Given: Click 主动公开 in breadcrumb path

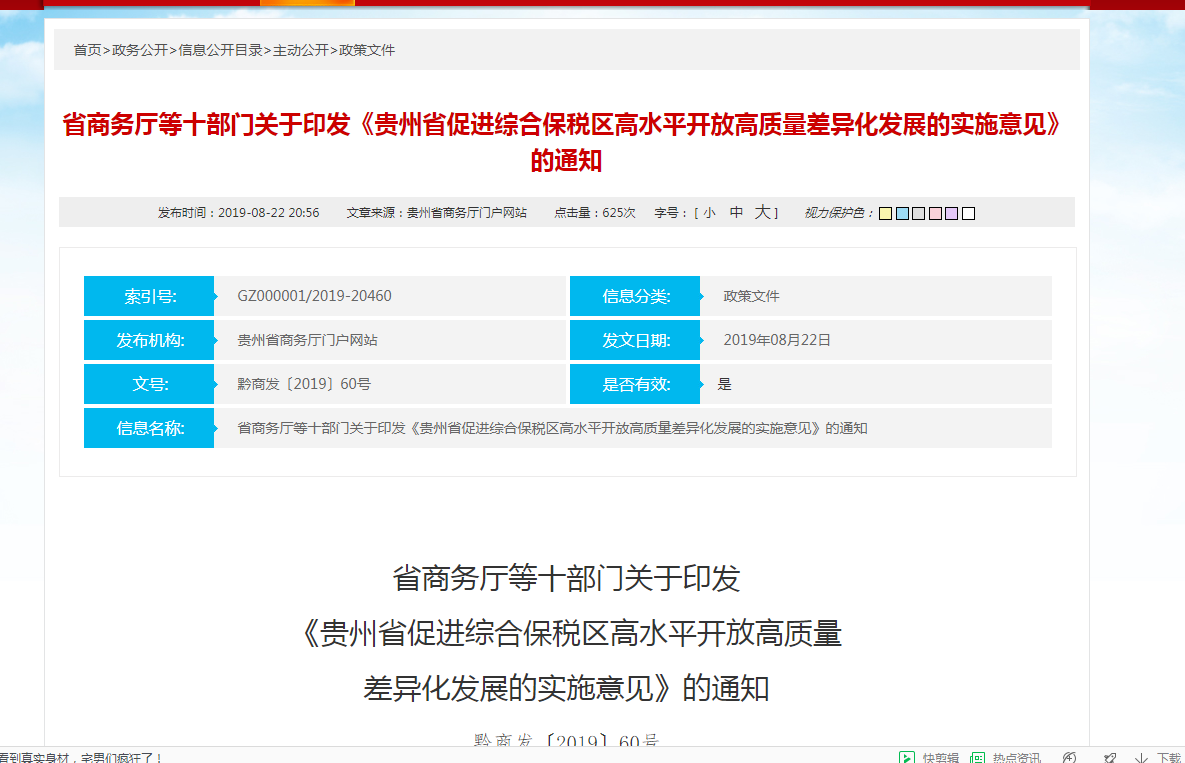Looking at the screenshot, I should pyautogui.click(x=301, y=50).
